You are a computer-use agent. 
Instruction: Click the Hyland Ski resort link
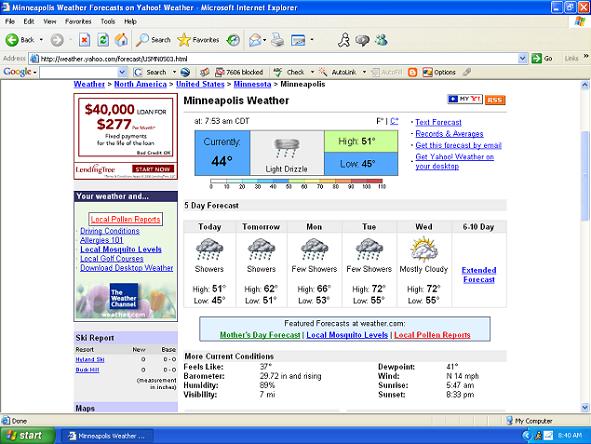coord(90,360)
